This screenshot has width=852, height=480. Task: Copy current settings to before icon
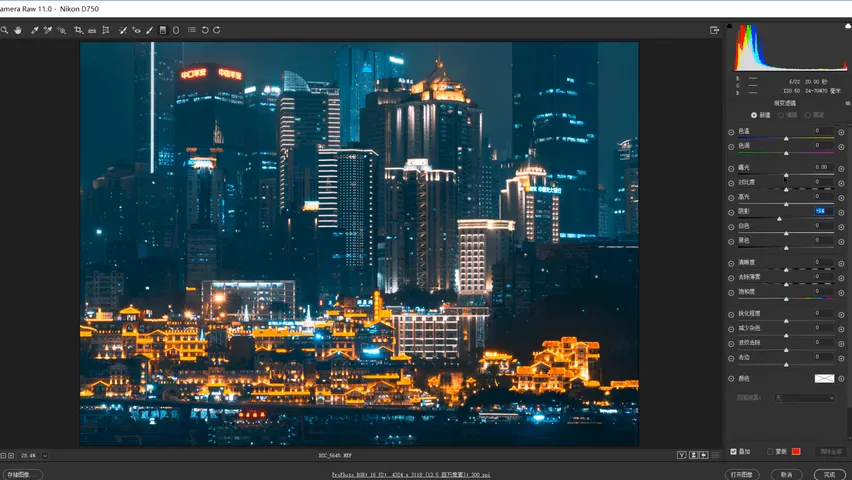704,455
